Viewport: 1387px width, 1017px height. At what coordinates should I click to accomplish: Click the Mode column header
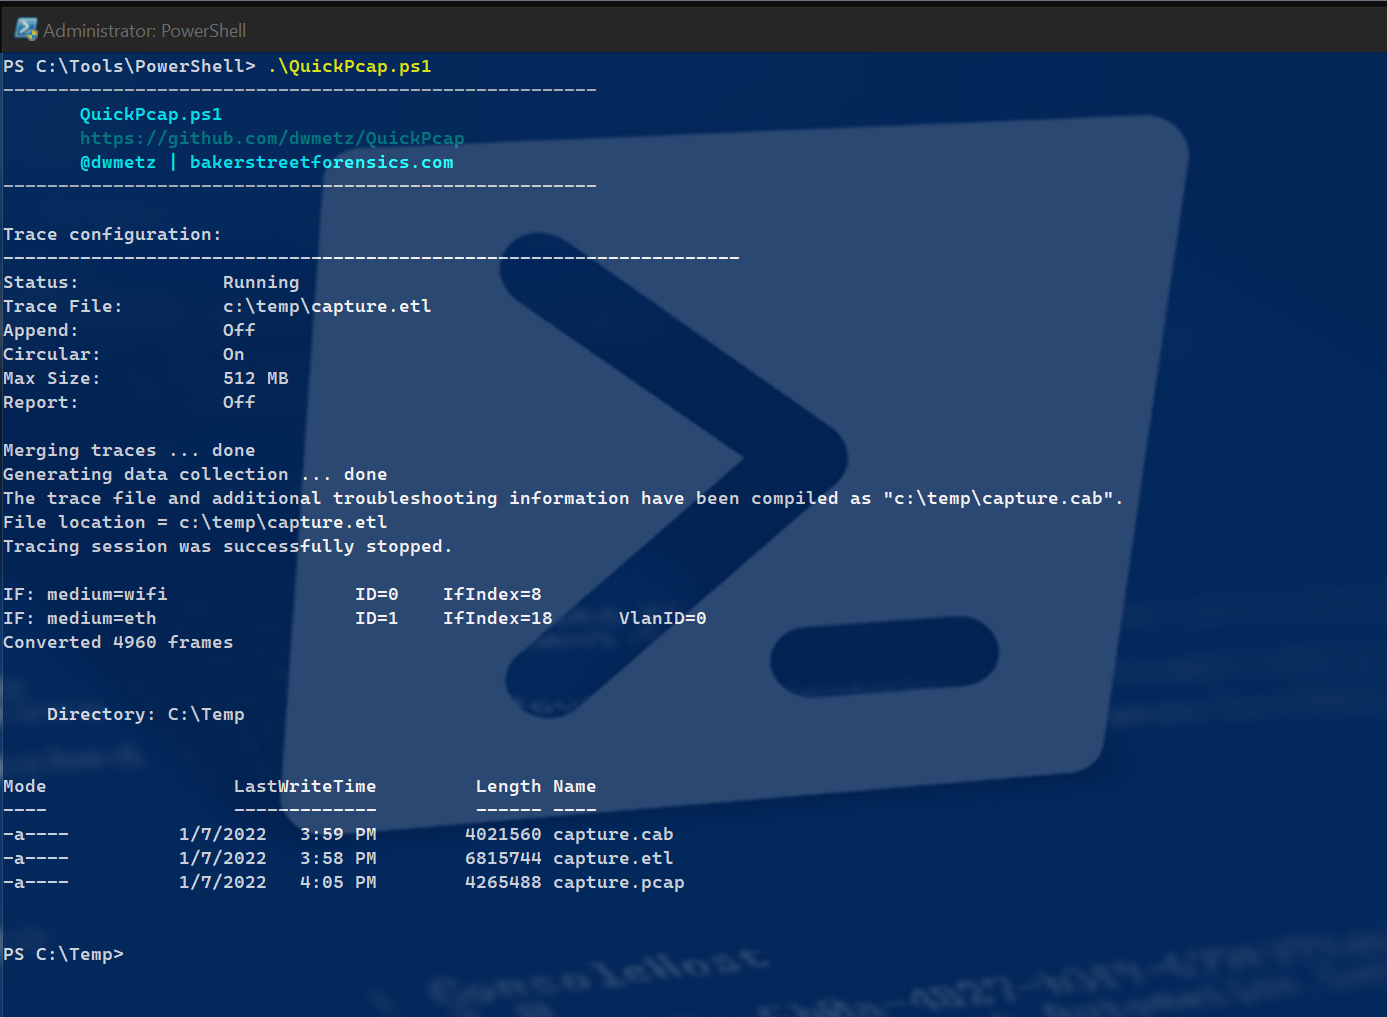(x=25, y=787)
